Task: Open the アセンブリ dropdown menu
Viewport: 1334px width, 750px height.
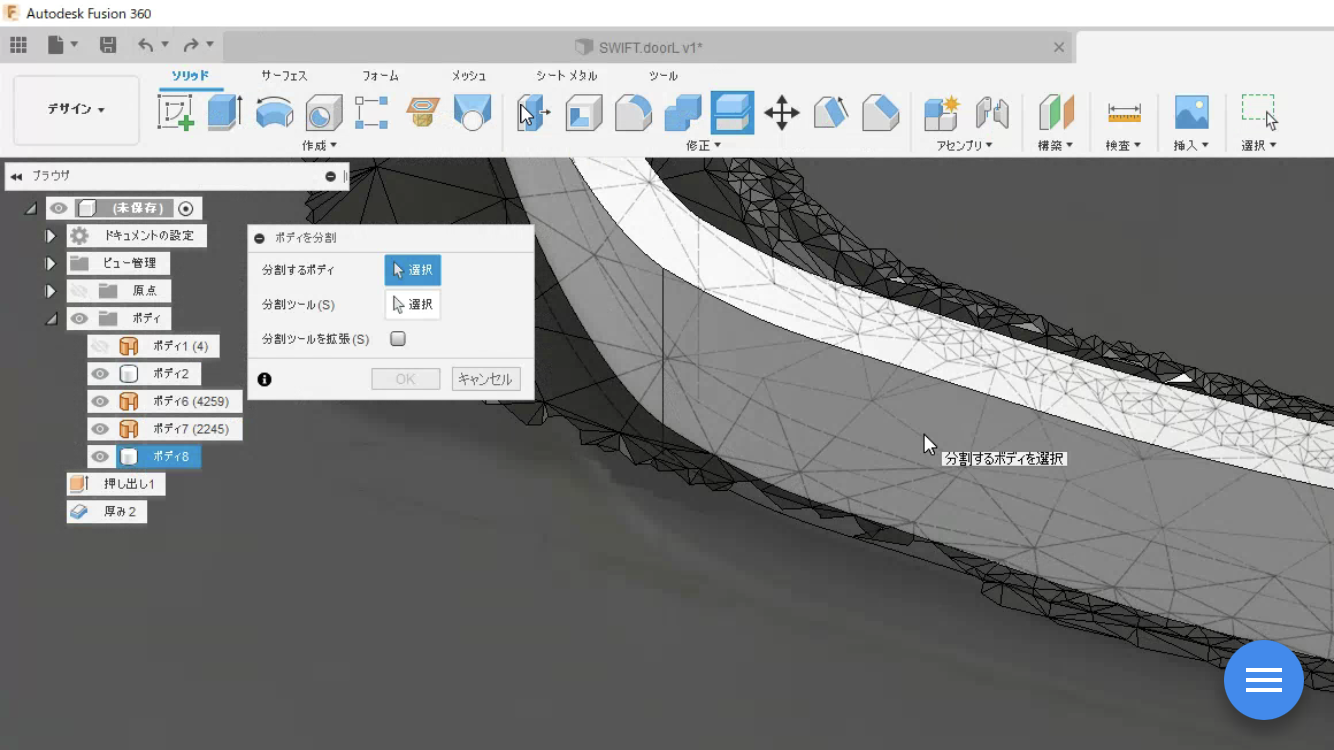Action: (965, 146)
